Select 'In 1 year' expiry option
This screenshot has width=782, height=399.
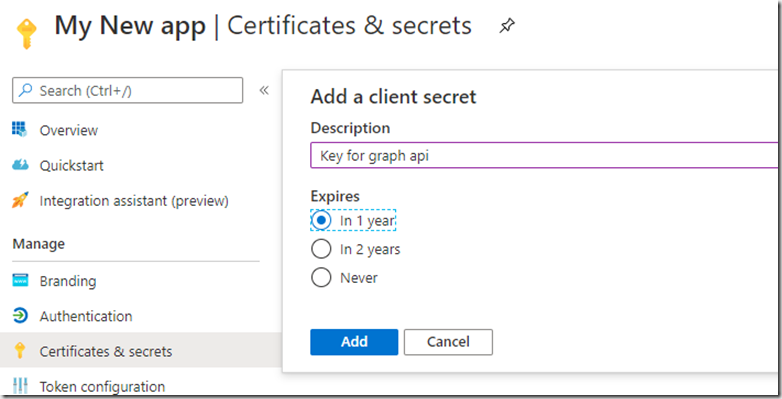[x=353, y=220]
